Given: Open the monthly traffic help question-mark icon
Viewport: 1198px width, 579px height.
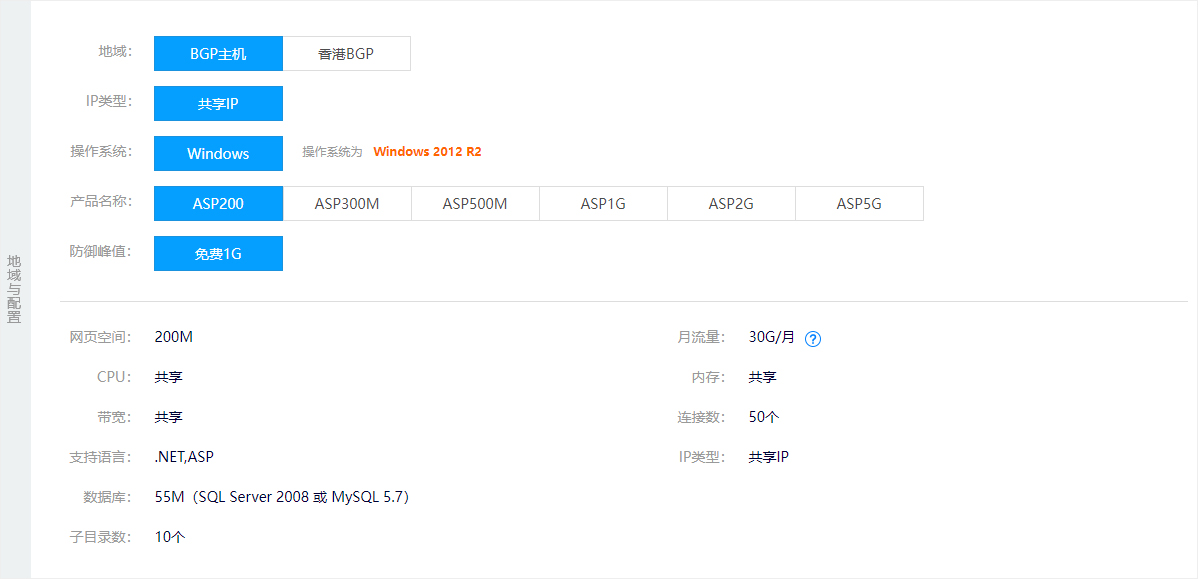Looking at the screenshot, I should (813, 338).
